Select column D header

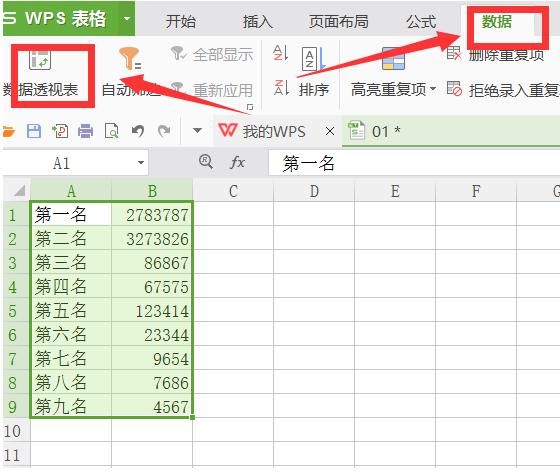click(x=314, y=191)
